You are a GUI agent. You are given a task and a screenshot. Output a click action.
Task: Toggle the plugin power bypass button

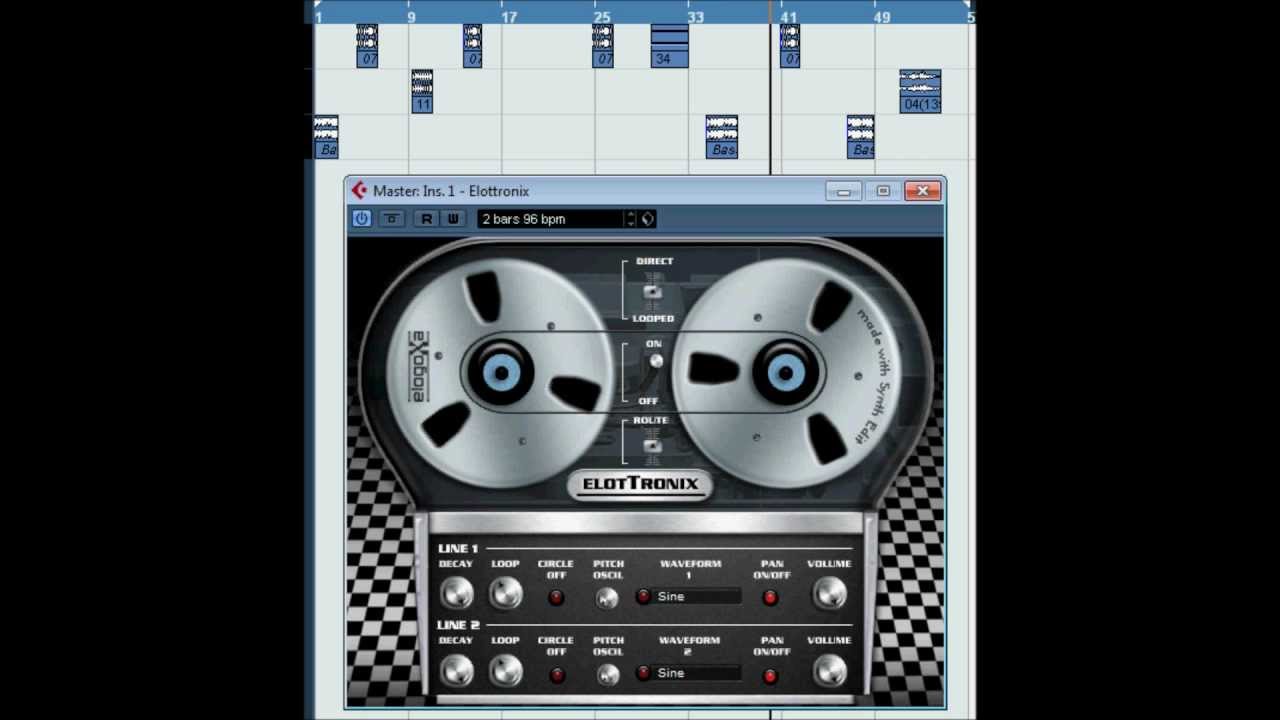[361, 218]
